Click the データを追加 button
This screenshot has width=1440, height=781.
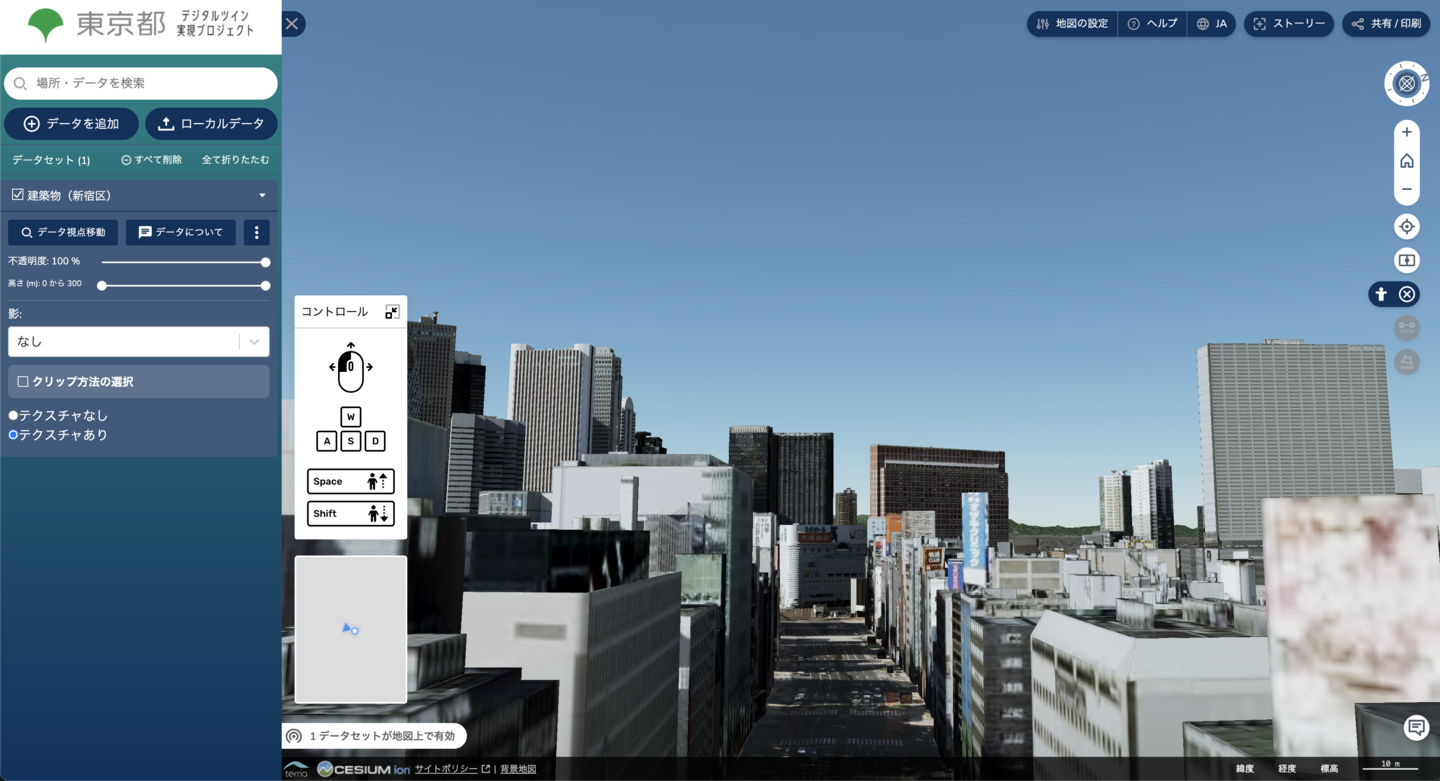[71, 124]
